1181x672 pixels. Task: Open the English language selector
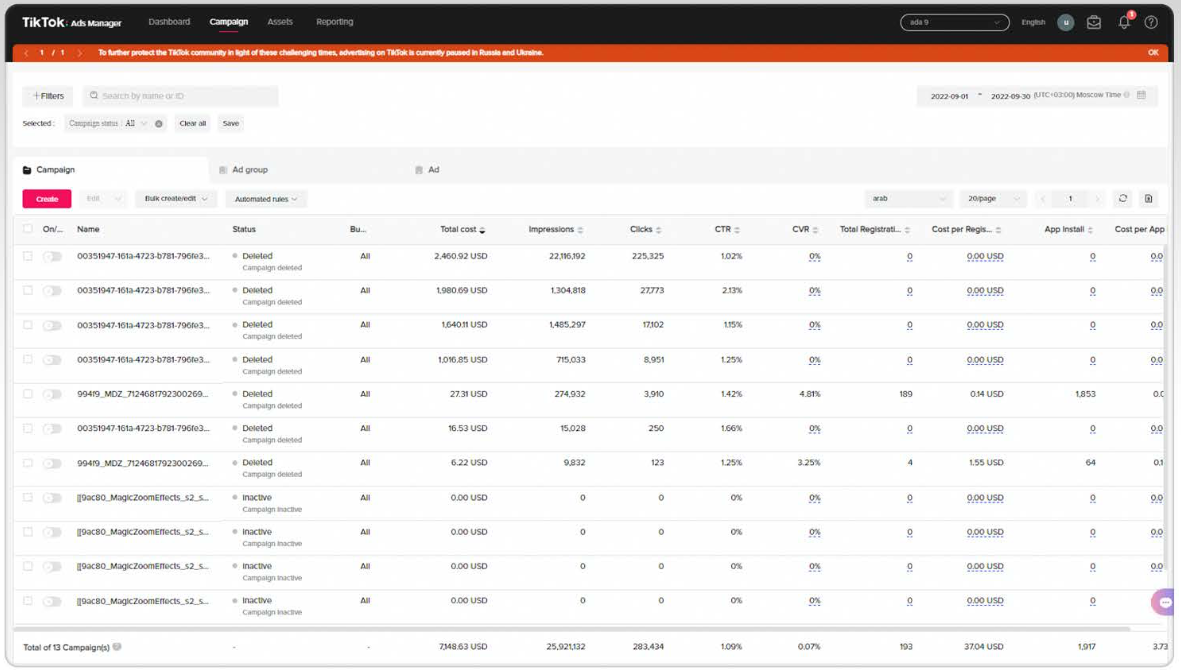tap(1033, 22)
